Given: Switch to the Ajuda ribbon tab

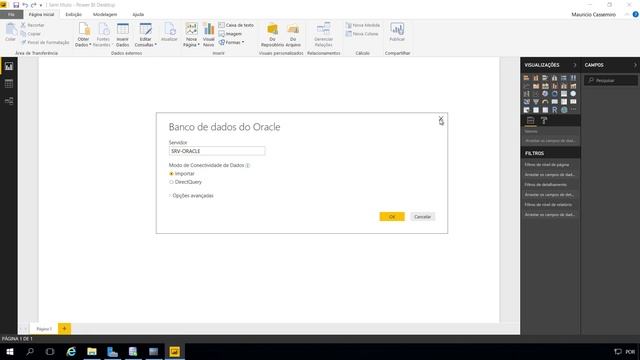Looking at the screenshot, I should pyautogui.click(x=138, y=15).
